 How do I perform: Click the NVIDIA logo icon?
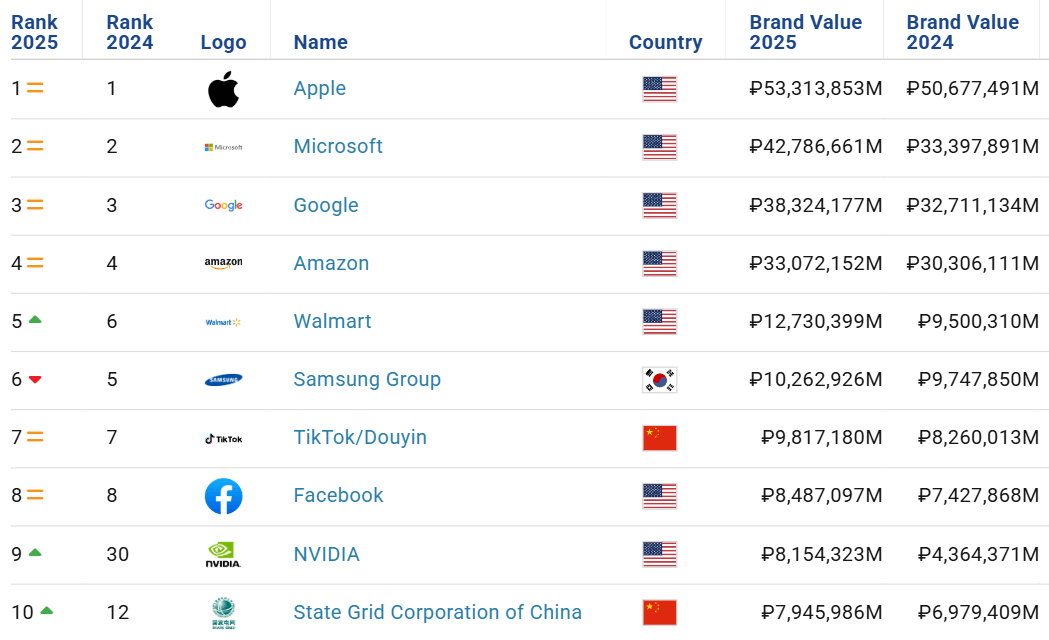point(223,554)
